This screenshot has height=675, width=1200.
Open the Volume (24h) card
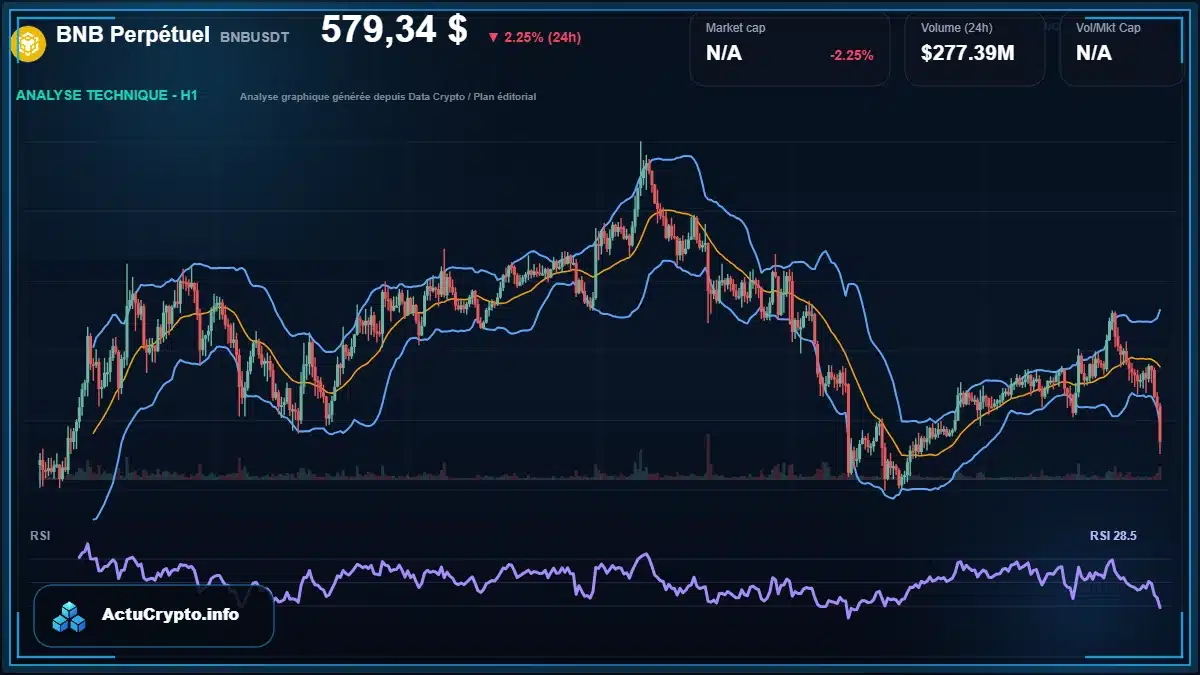(975, 49)
